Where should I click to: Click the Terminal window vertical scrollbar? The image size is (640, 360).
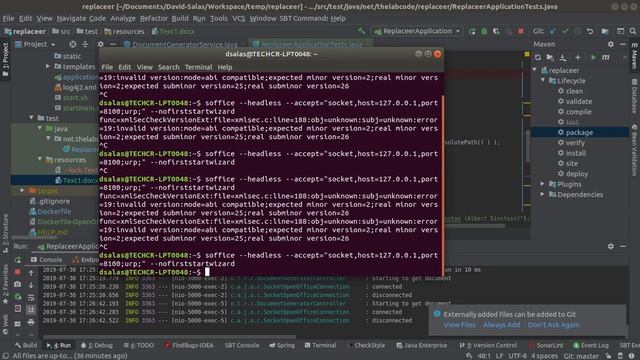pos(442,185)
